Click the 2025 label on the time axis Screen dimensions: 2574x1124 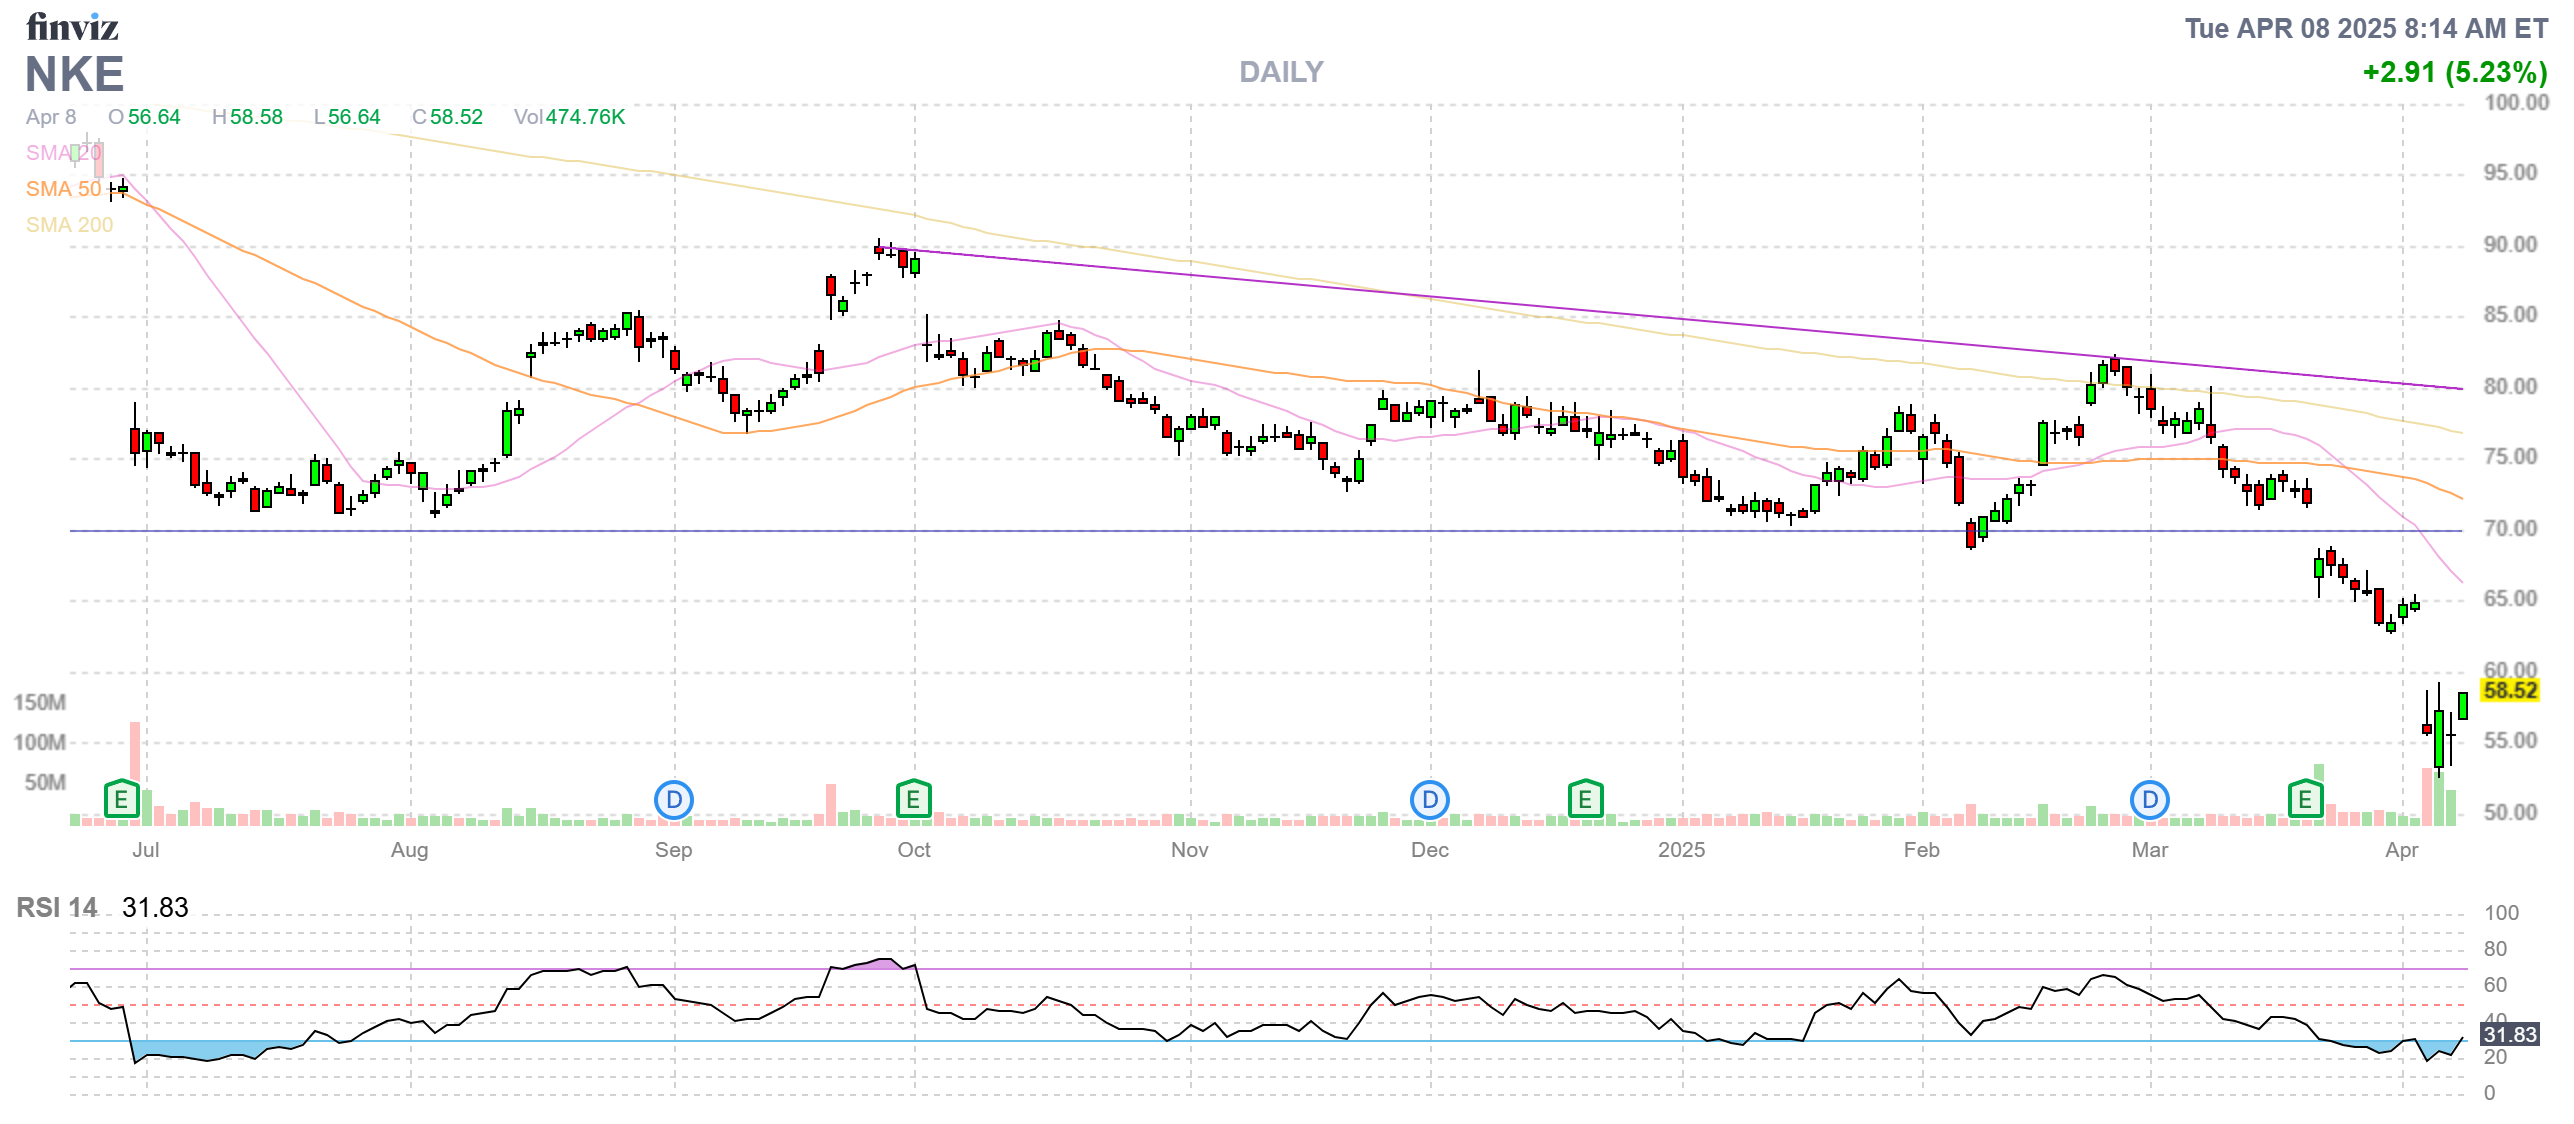pos(1681,850)
